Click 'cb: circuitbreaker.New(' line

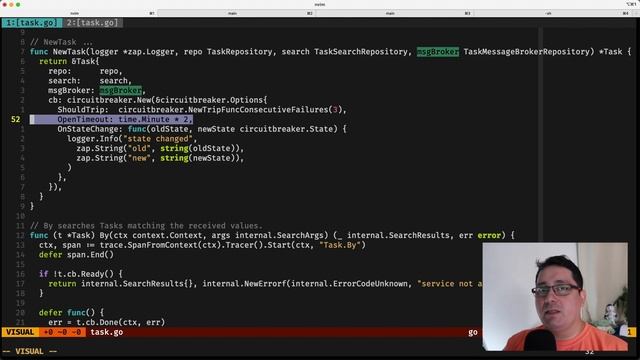(x=158, y=100)
